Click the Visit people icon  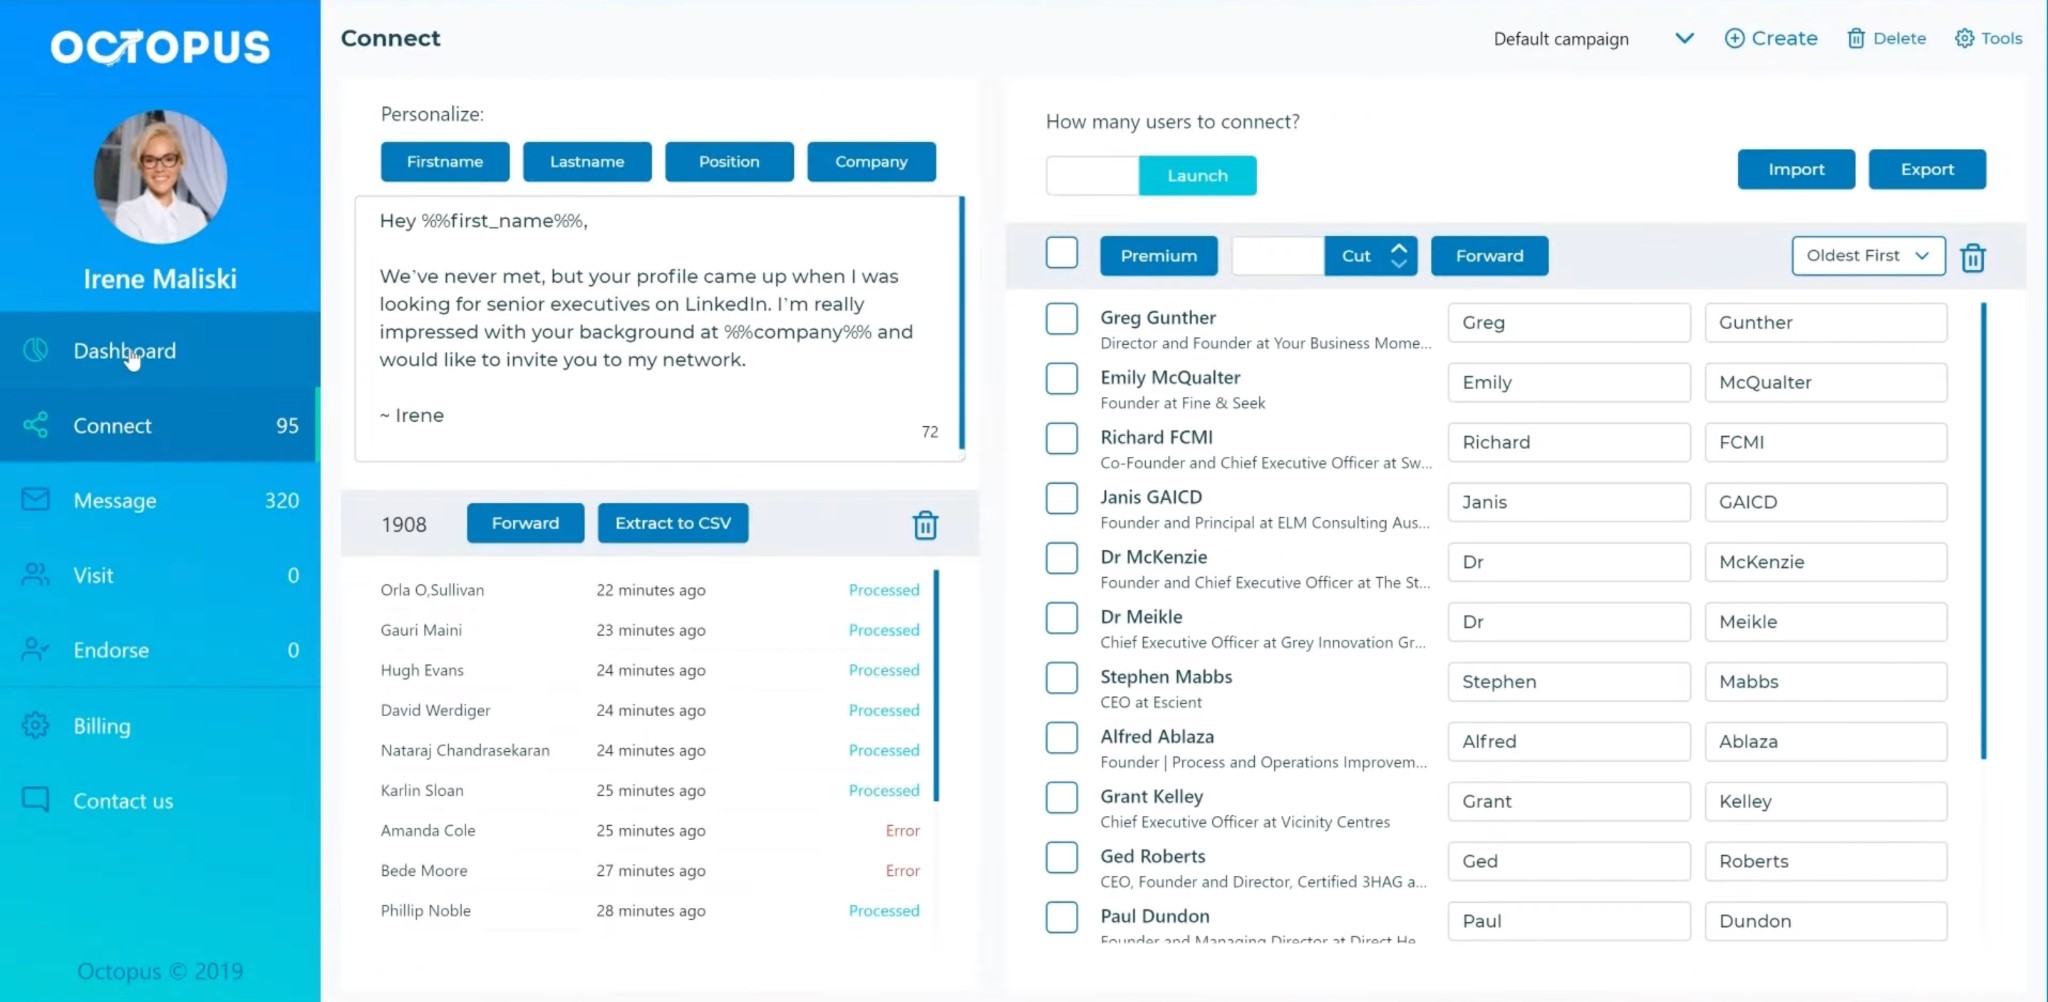tap(36, 575)
